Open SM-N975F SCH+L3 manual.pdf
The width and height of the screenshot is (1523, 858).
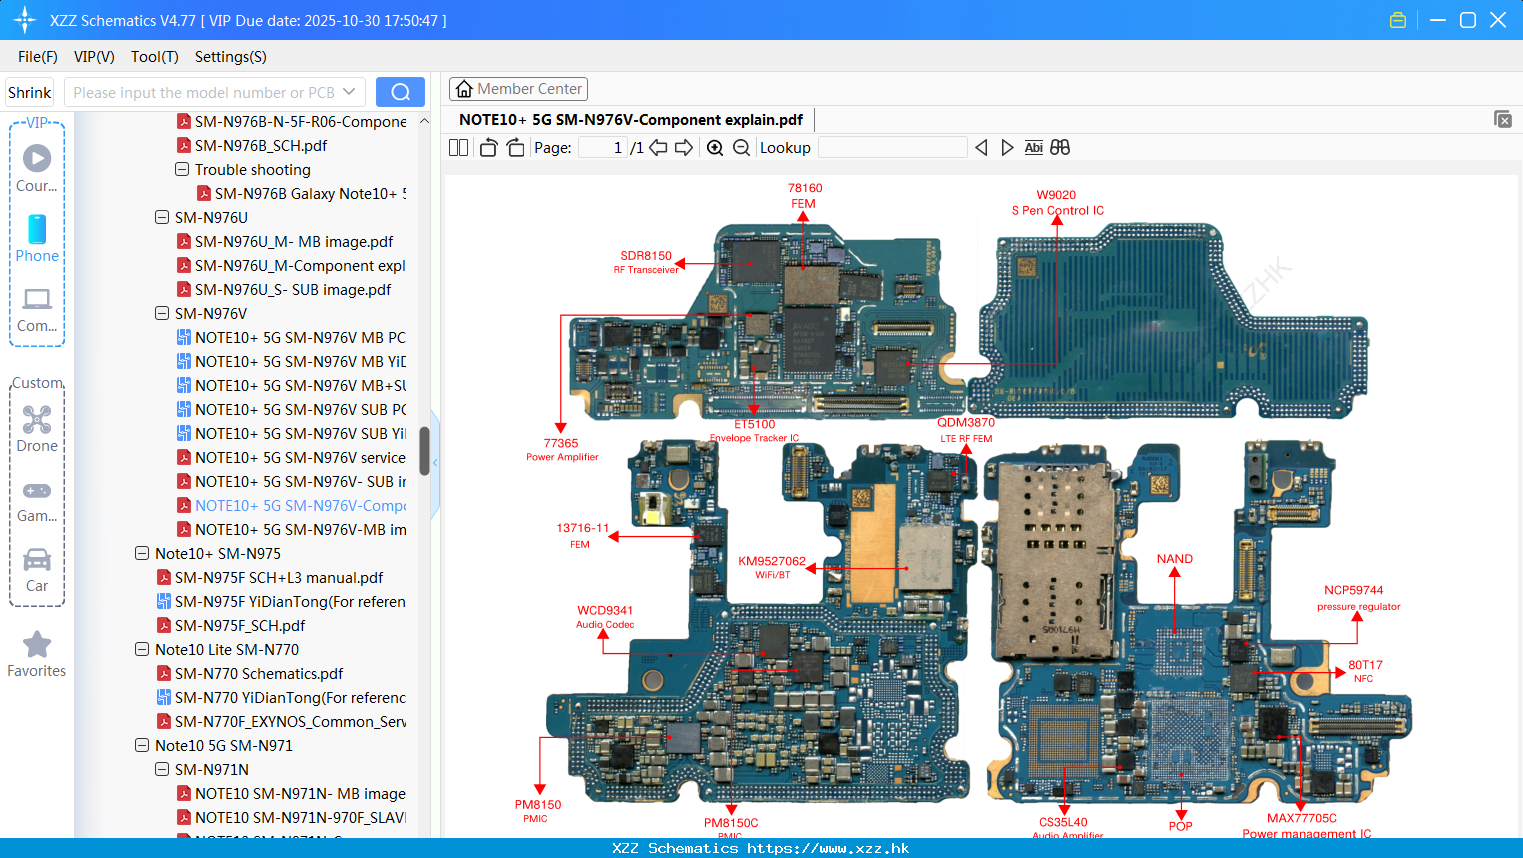point(270,577)
